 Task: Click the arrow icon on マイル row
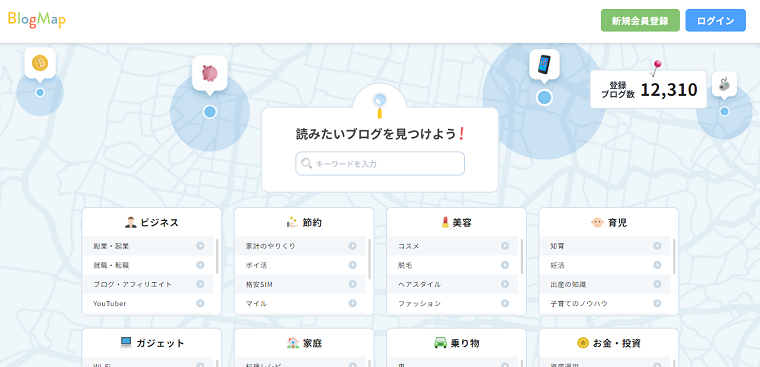[x=352, y=303]
